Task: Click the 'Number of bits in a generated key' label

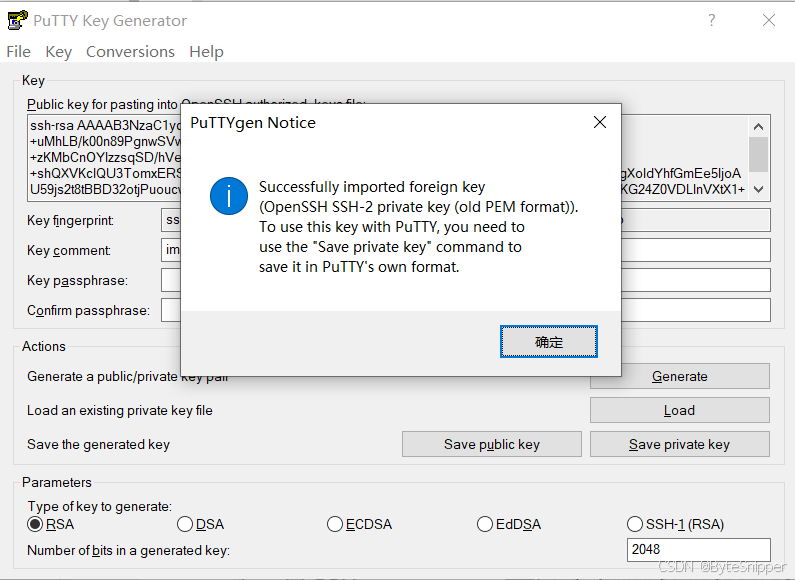Action: click(x=128, y=550)
